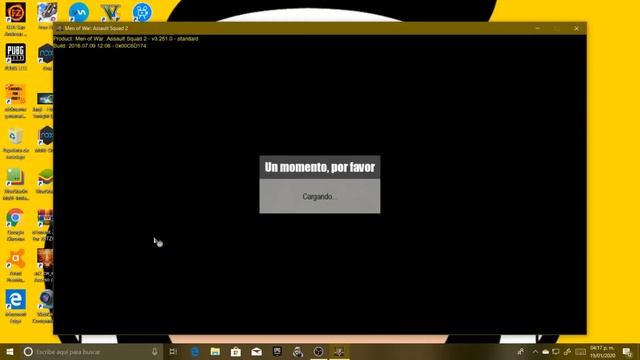The height and width of the screenshot is (360, 640).
Task: Open the Avast antivirus desktop shortcut
Action: 16,259
